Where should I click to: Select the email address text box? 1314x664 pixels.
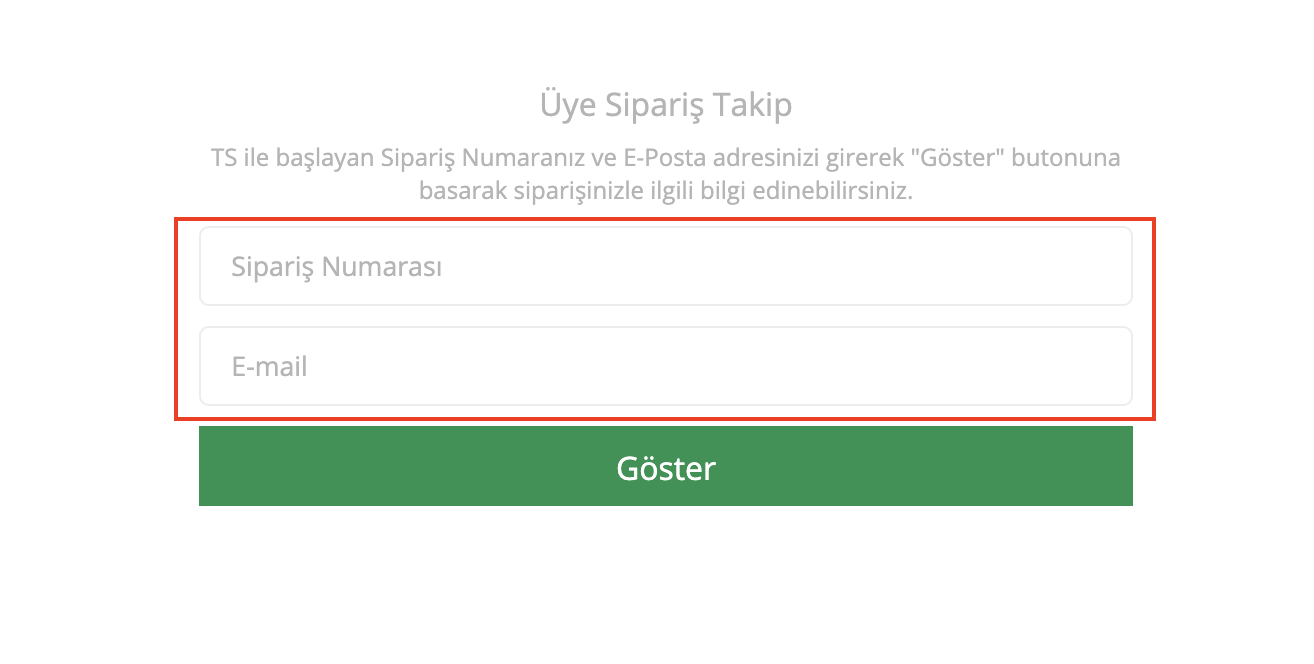click(x=665, y=367)
